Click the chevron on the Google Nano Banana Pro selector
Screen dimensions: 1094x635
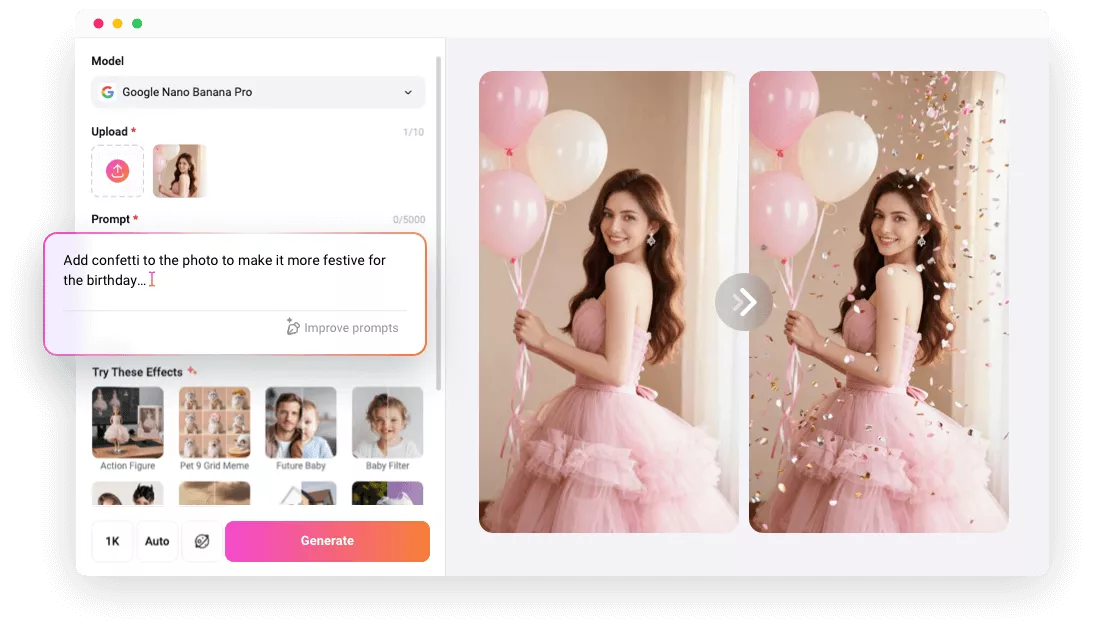[410, 92]
